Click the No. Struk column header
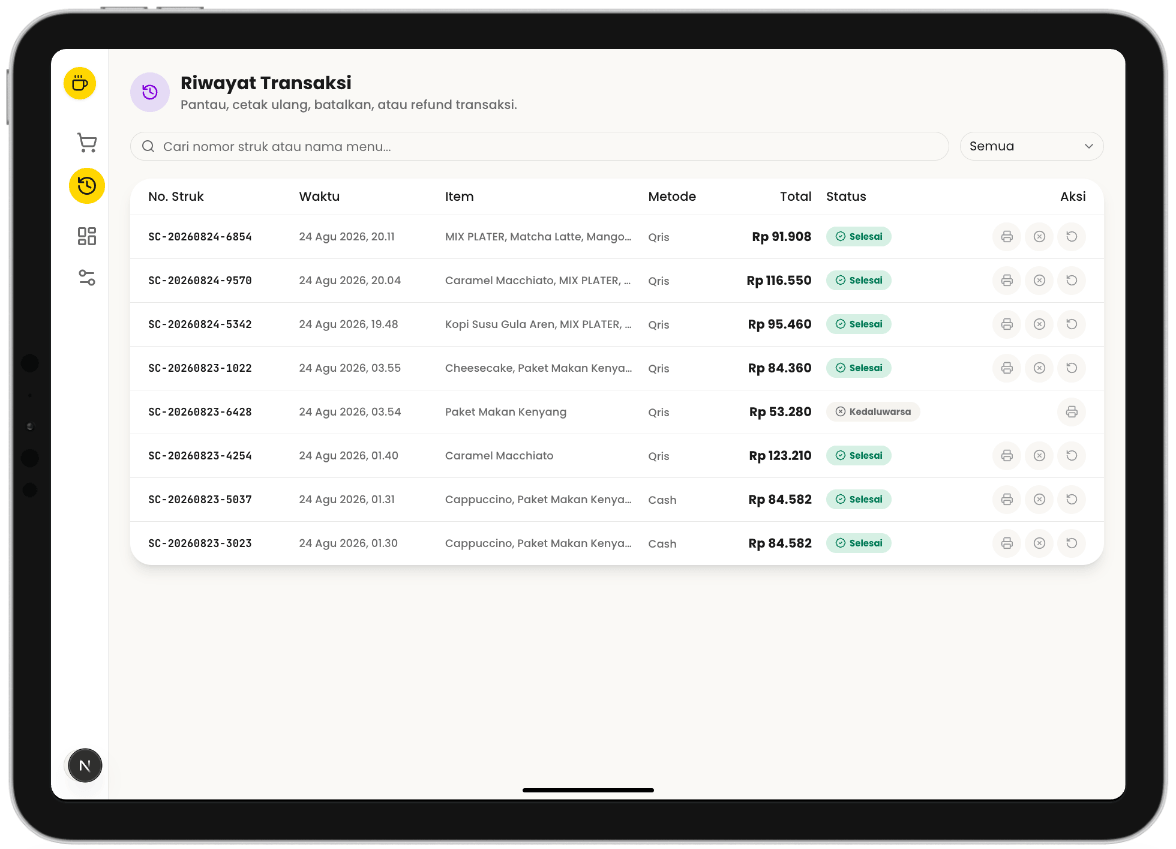The image size is (1176, 849). pyautogui.click(x=176, y=196)
